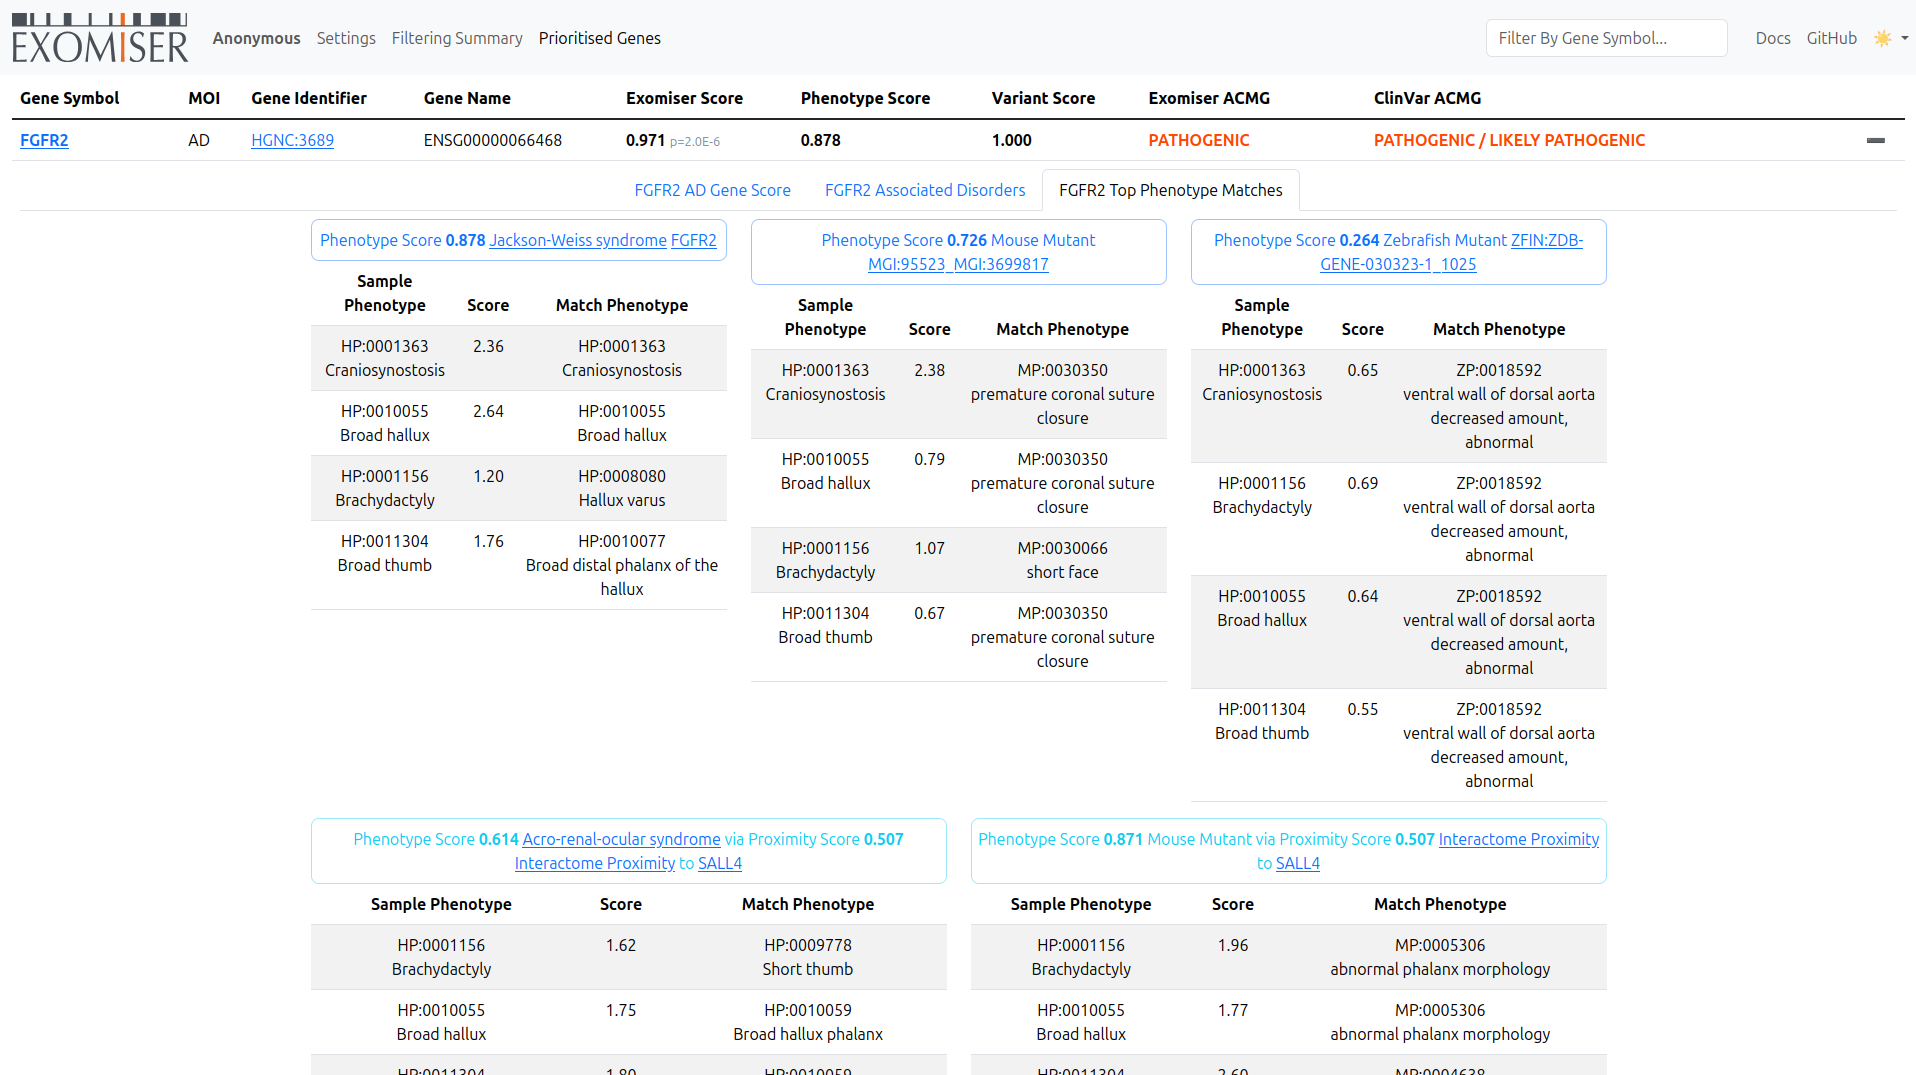Image resolution: width=1916 pixels, height=1075 pixels.
Task: Click HP:0010077 Broad distal phalanx cell
Action: (622, 565)
